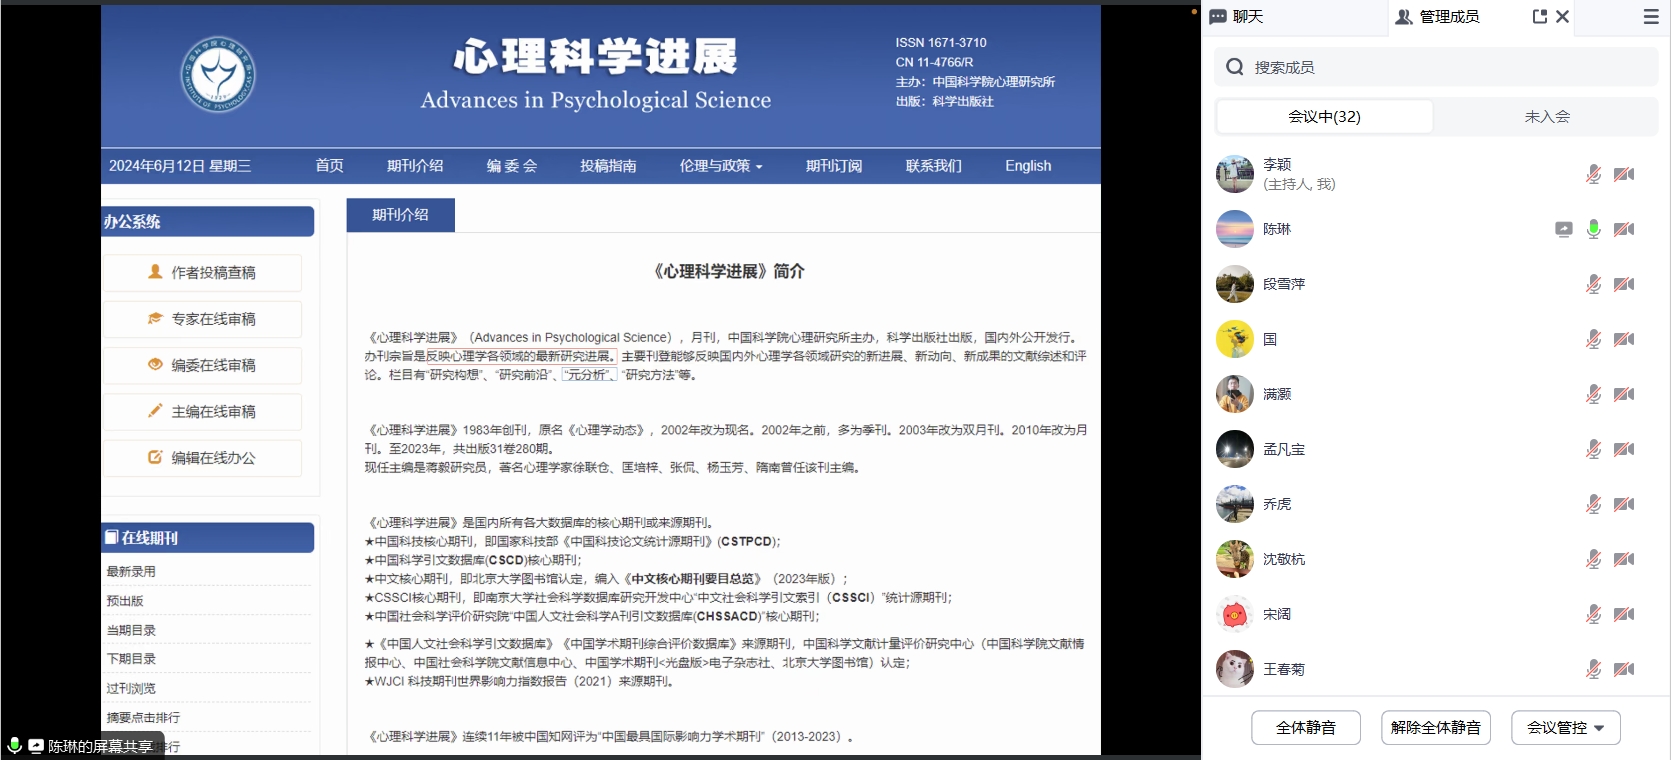Switch to the 未入会 tab
Image resolution: width=1671 pixels, height=760 pixels.
tap(1546, 116)
